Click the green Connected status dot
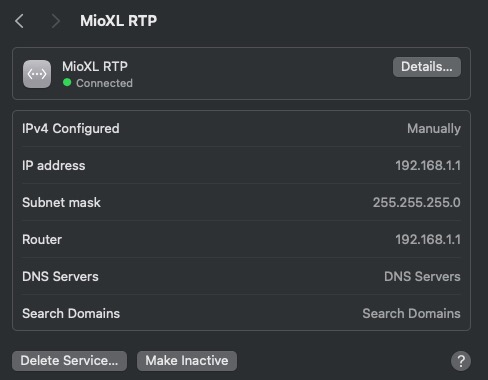 point(67,82)
